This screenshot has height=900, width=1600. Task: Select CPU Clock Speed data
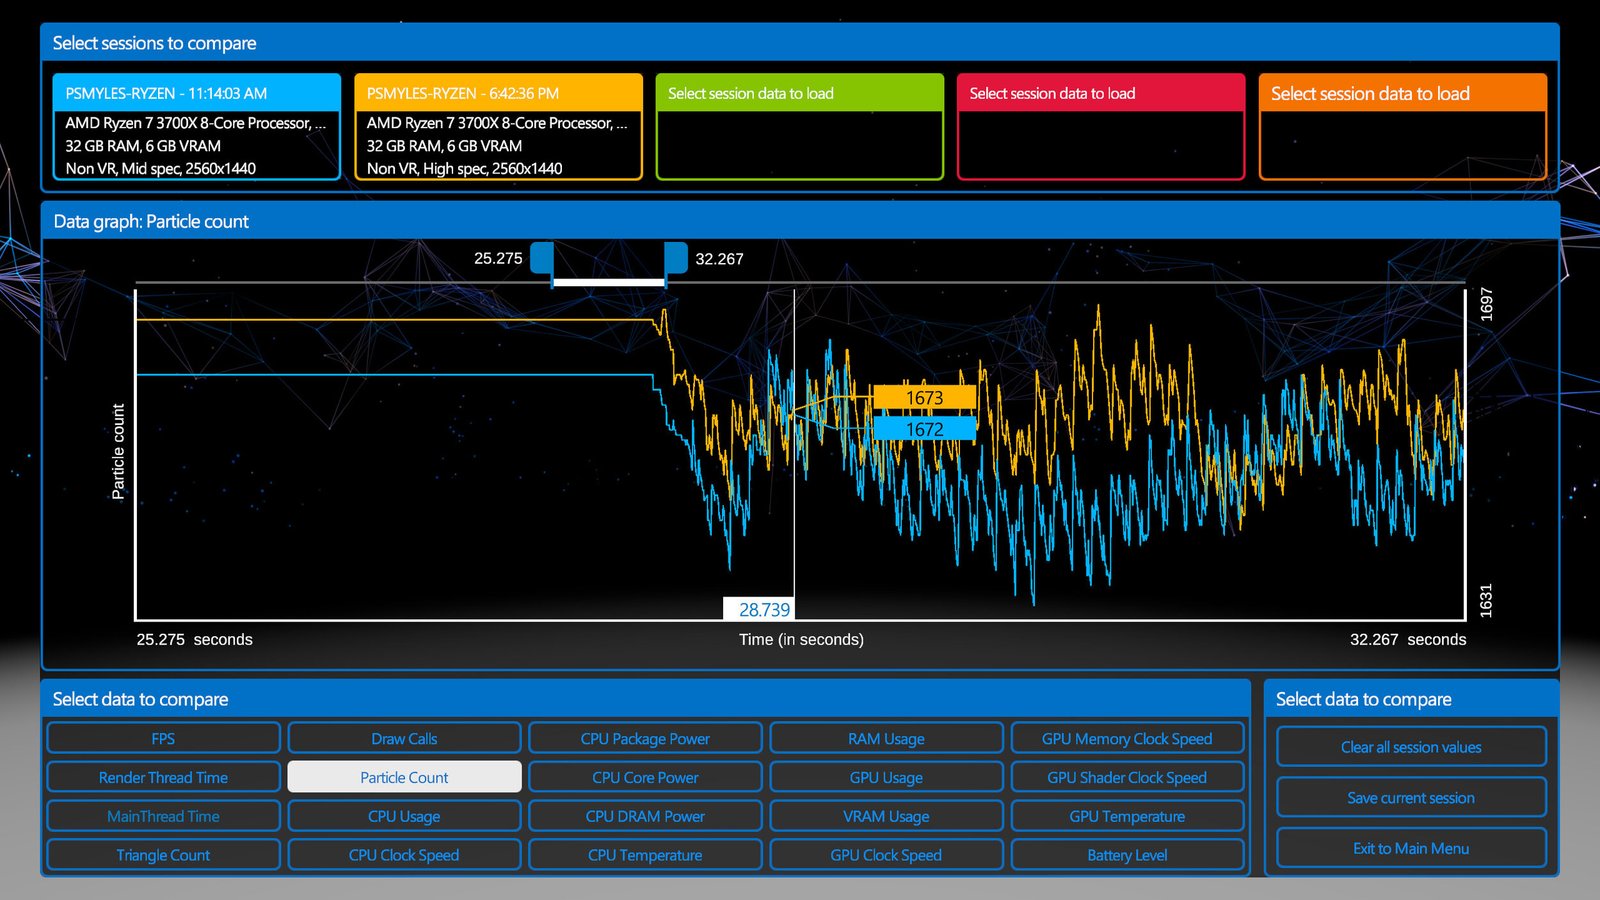tap(404, 855)
